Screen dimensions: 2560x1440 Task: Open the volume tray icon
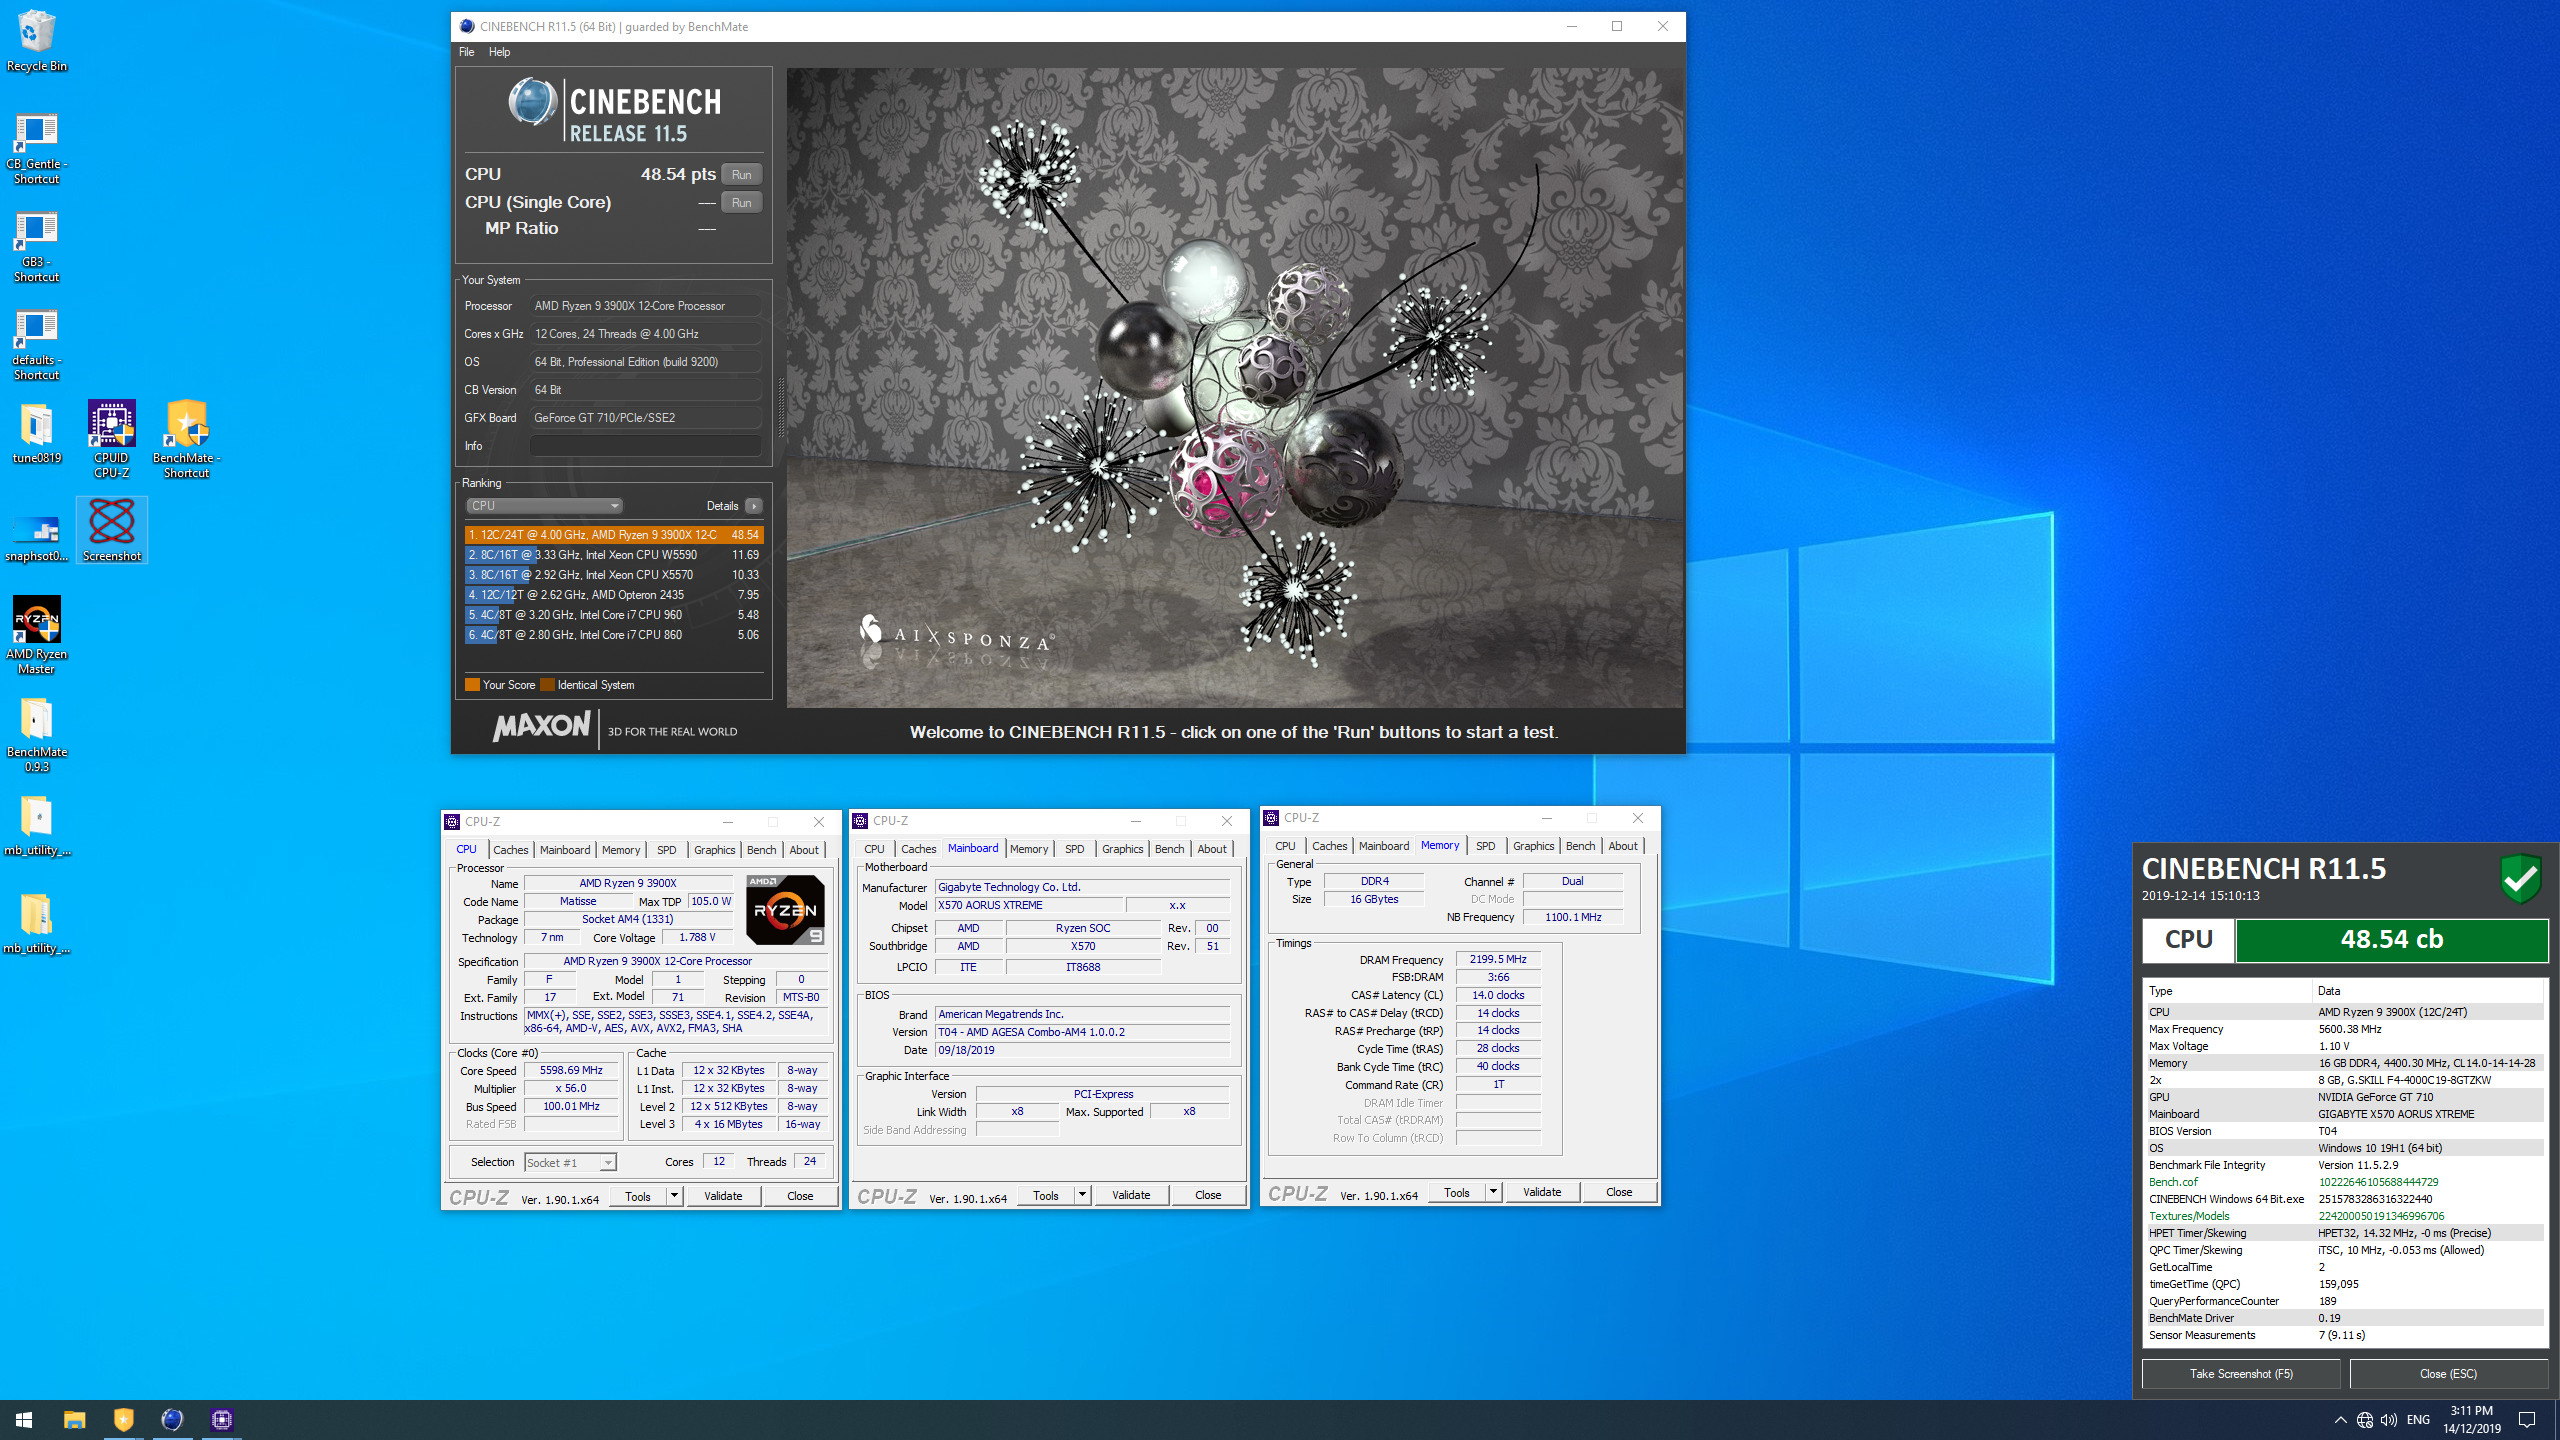tap(2389, 1420)
